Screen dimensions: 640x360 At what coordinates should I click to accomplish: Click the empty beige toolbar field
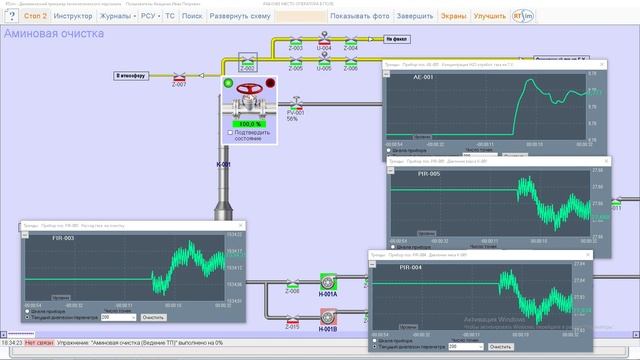pos(300,16)
